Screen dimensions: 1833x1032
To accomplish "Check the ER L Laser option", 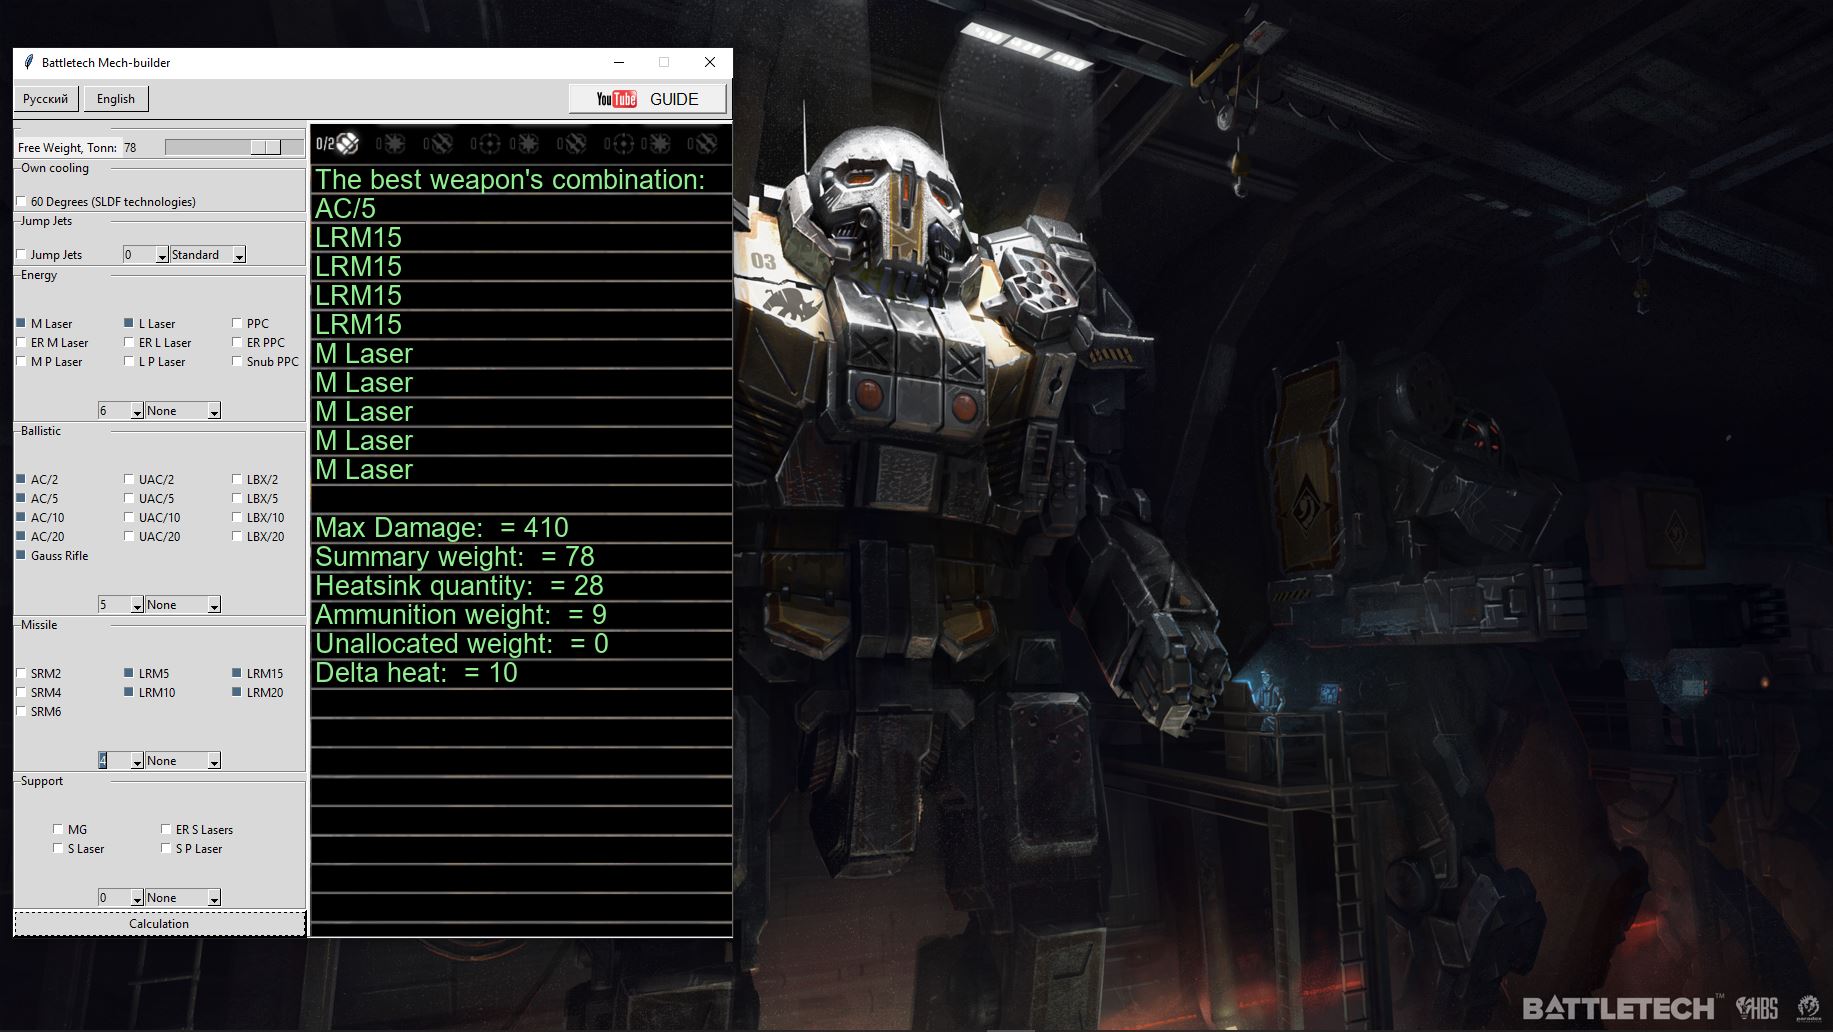I will (129, 343).
